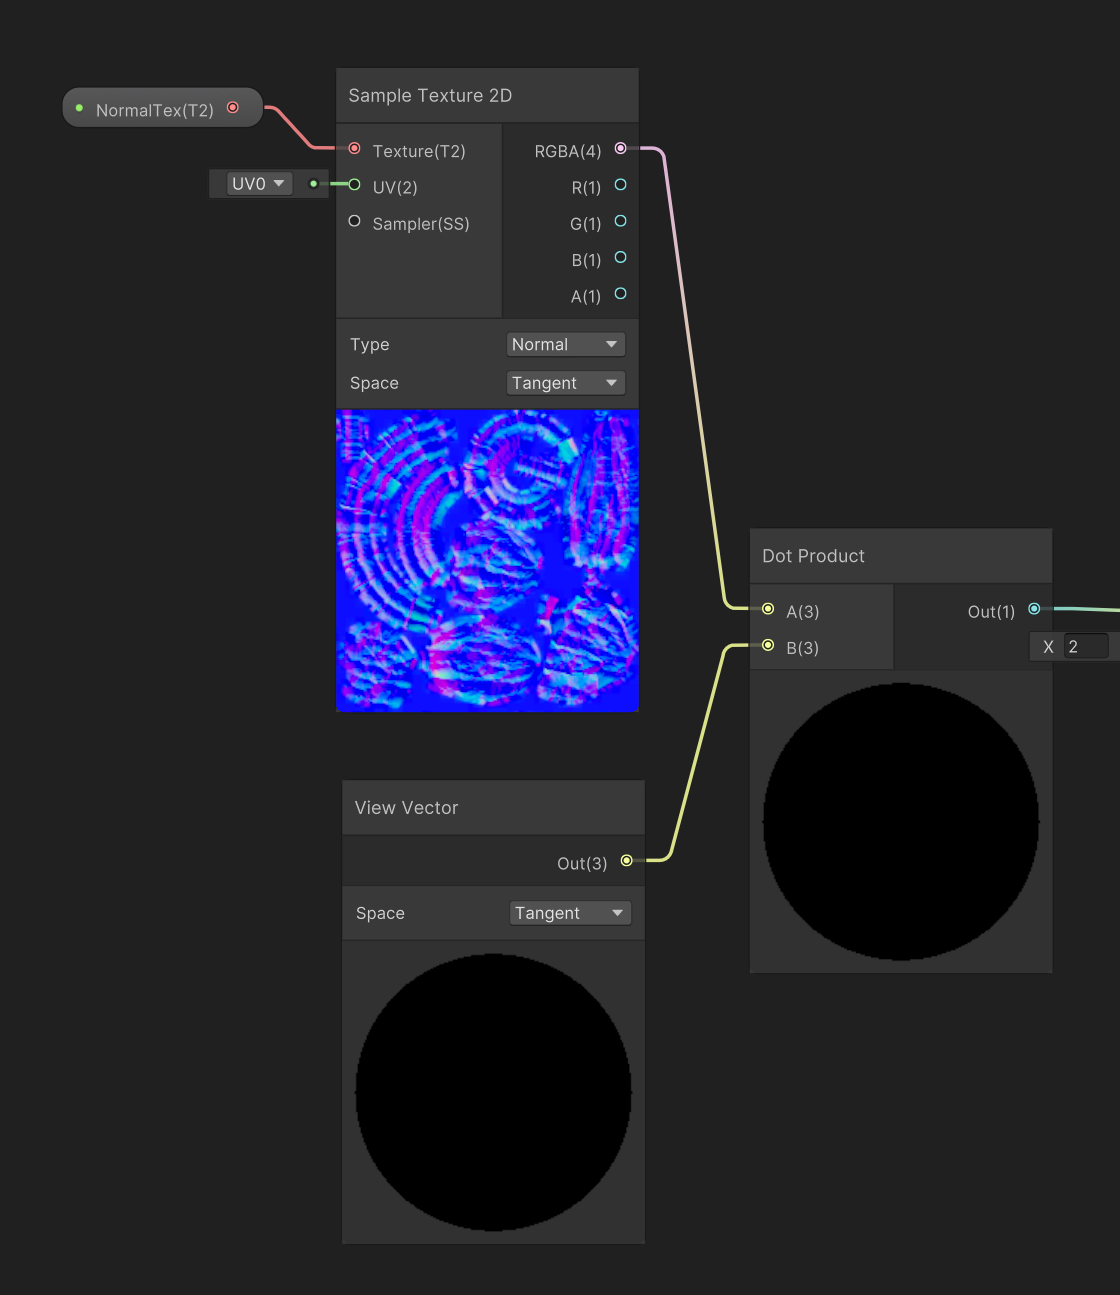1120x1295 pixels.
Task: Click the Texture(T2) input port
Action: (x=354, y=148)
